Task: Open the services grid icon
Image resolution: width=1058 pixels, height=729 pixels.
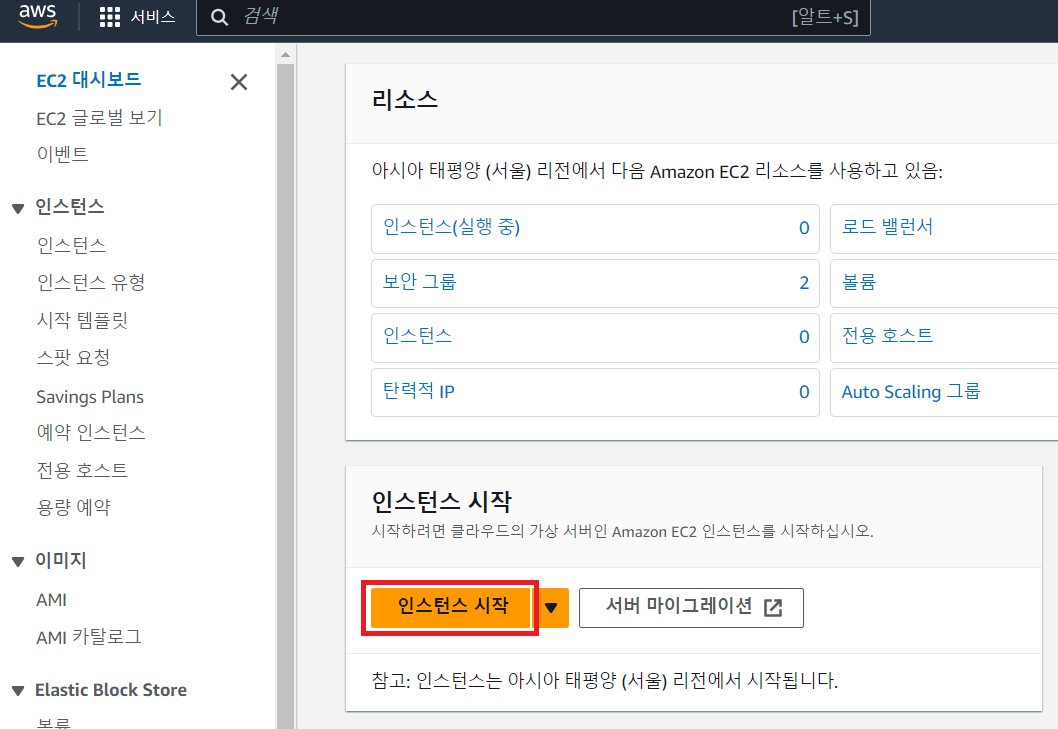Action: click(109, 17)
